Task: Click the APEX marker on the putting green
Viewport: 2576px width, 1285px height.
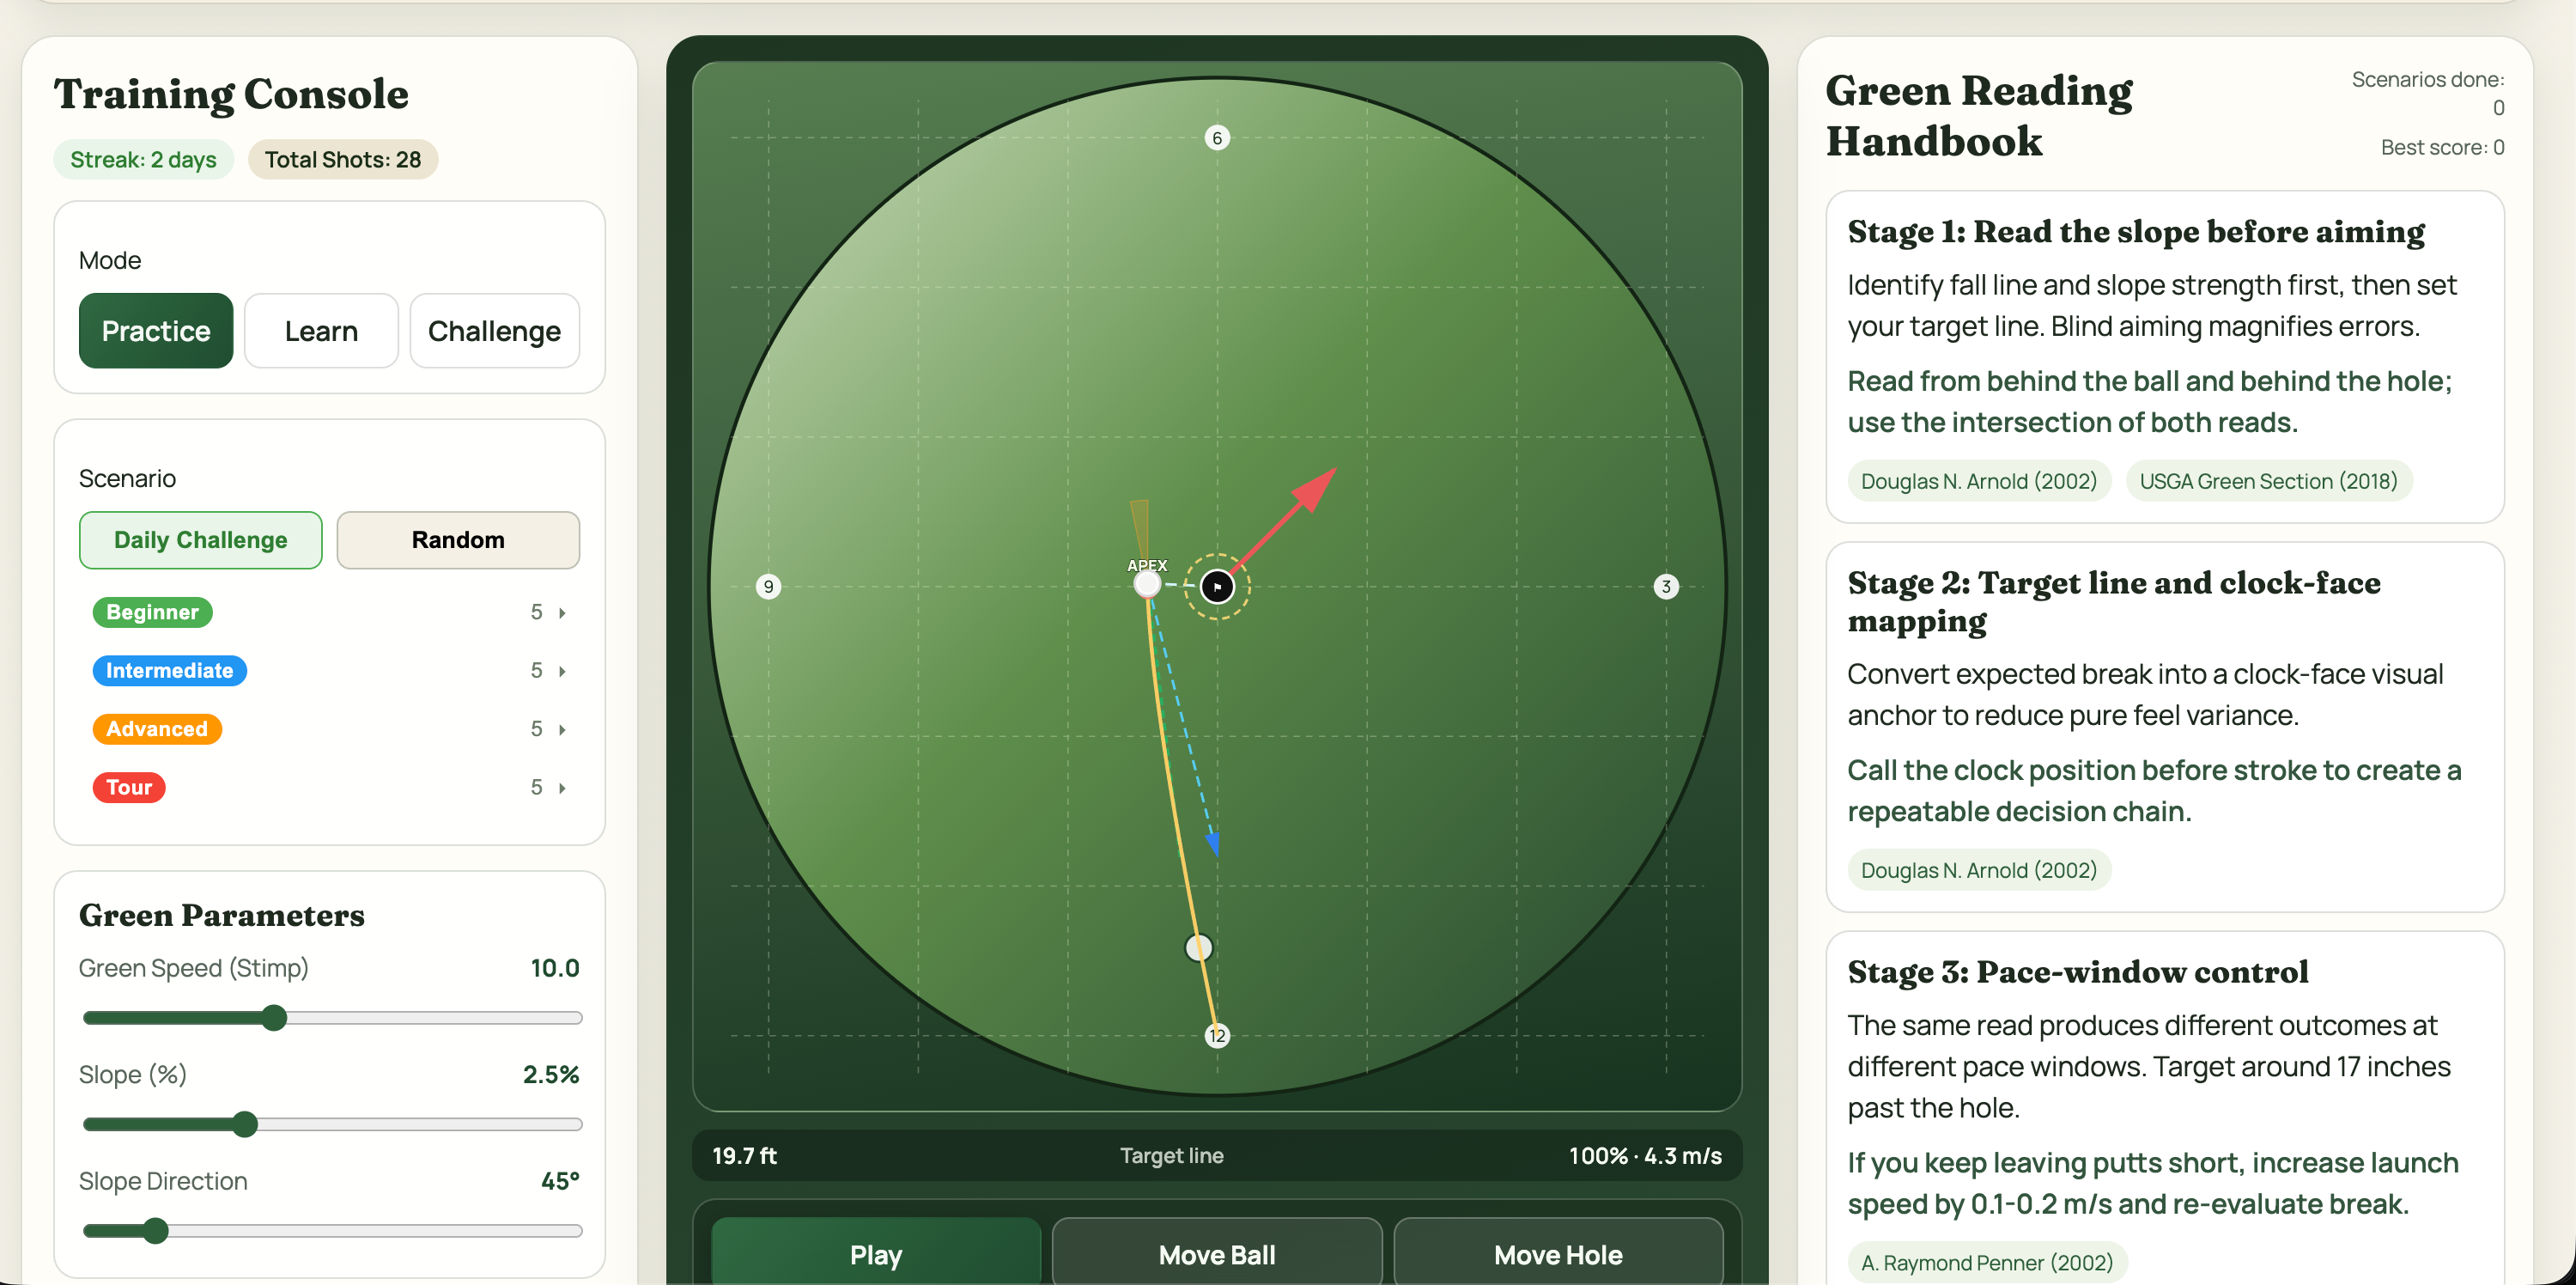Action: coord(1147,582)
